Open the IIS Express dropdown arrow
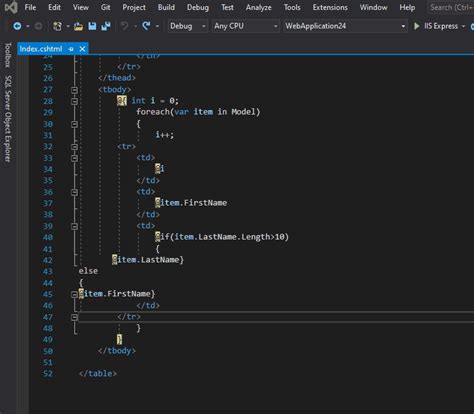Screen dimensions: 474x414 pyautogui.click(x=463, y=26)
